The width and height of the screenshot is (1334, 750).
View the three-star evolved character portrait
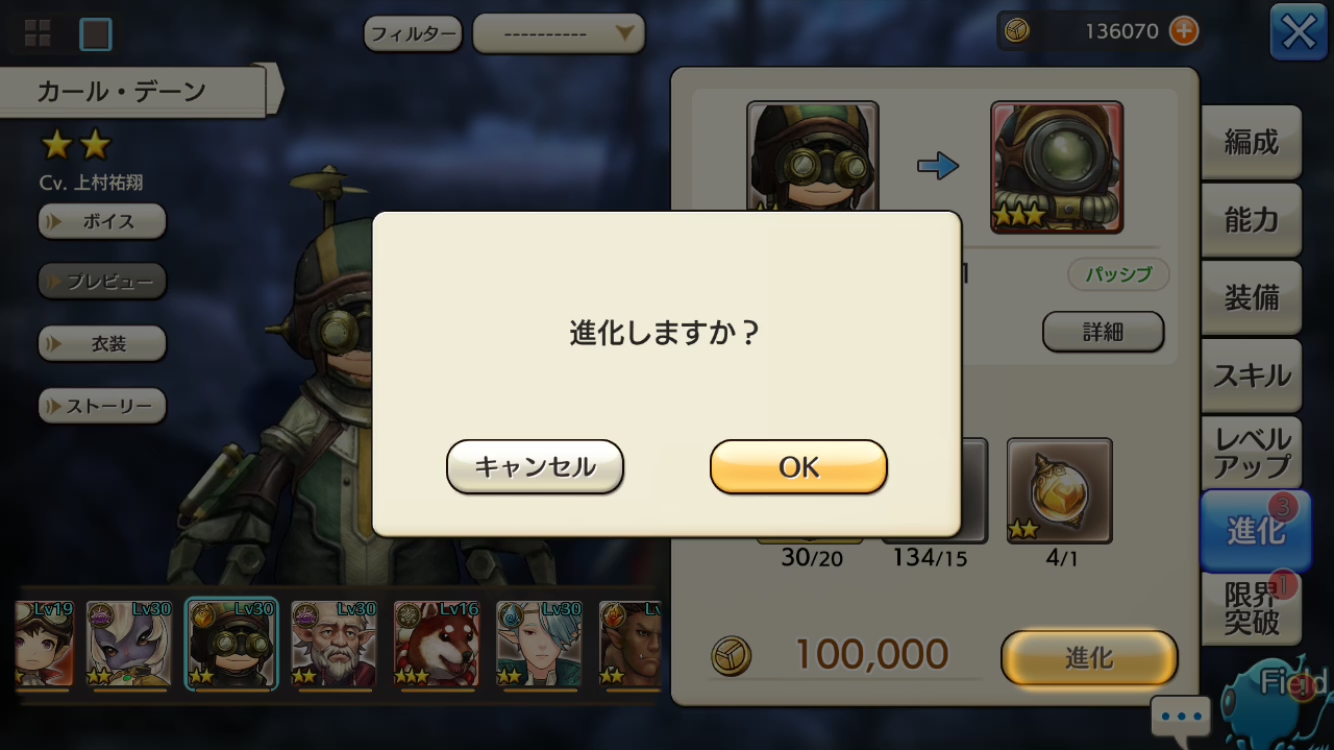pos(1057,167)
